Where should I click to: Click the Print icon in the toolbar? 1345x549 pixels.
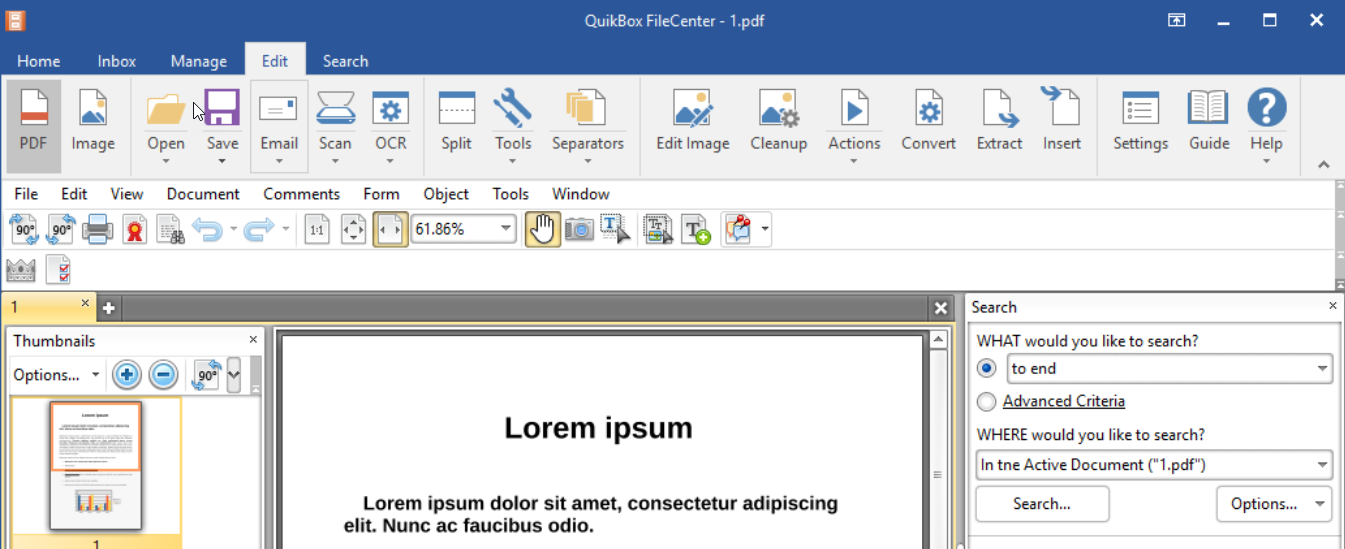(x=97, y=230)
